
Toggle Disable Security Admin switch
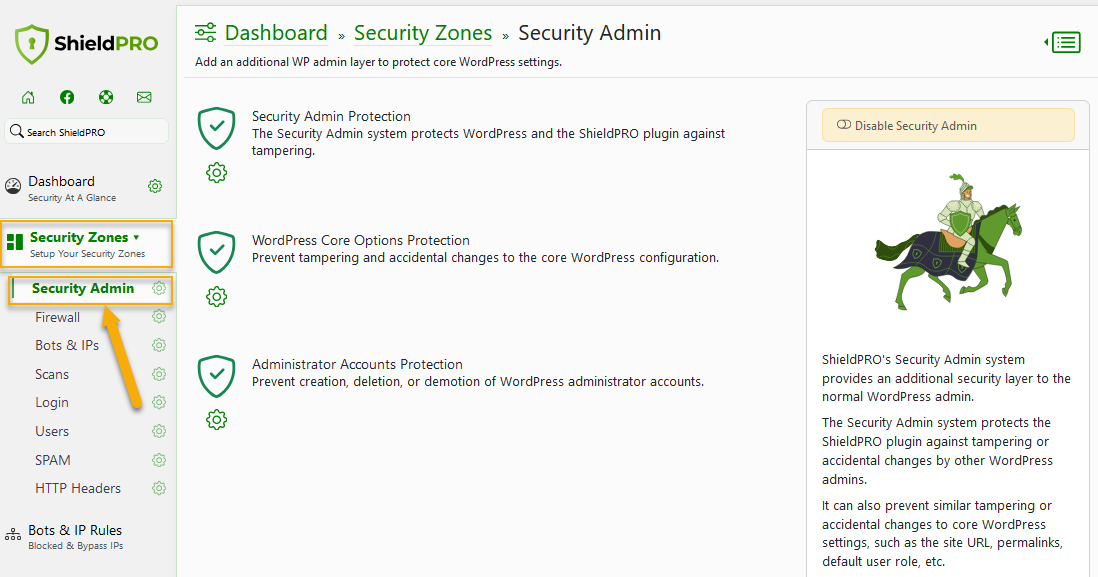(x=843, y=126)
